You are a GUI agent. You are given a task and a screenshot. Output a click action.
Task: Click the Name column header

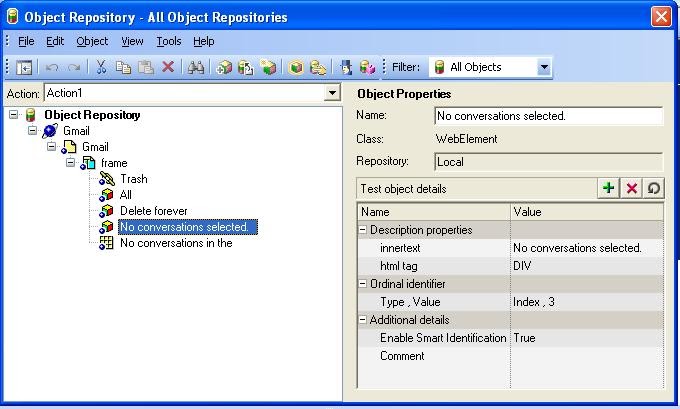434,212
